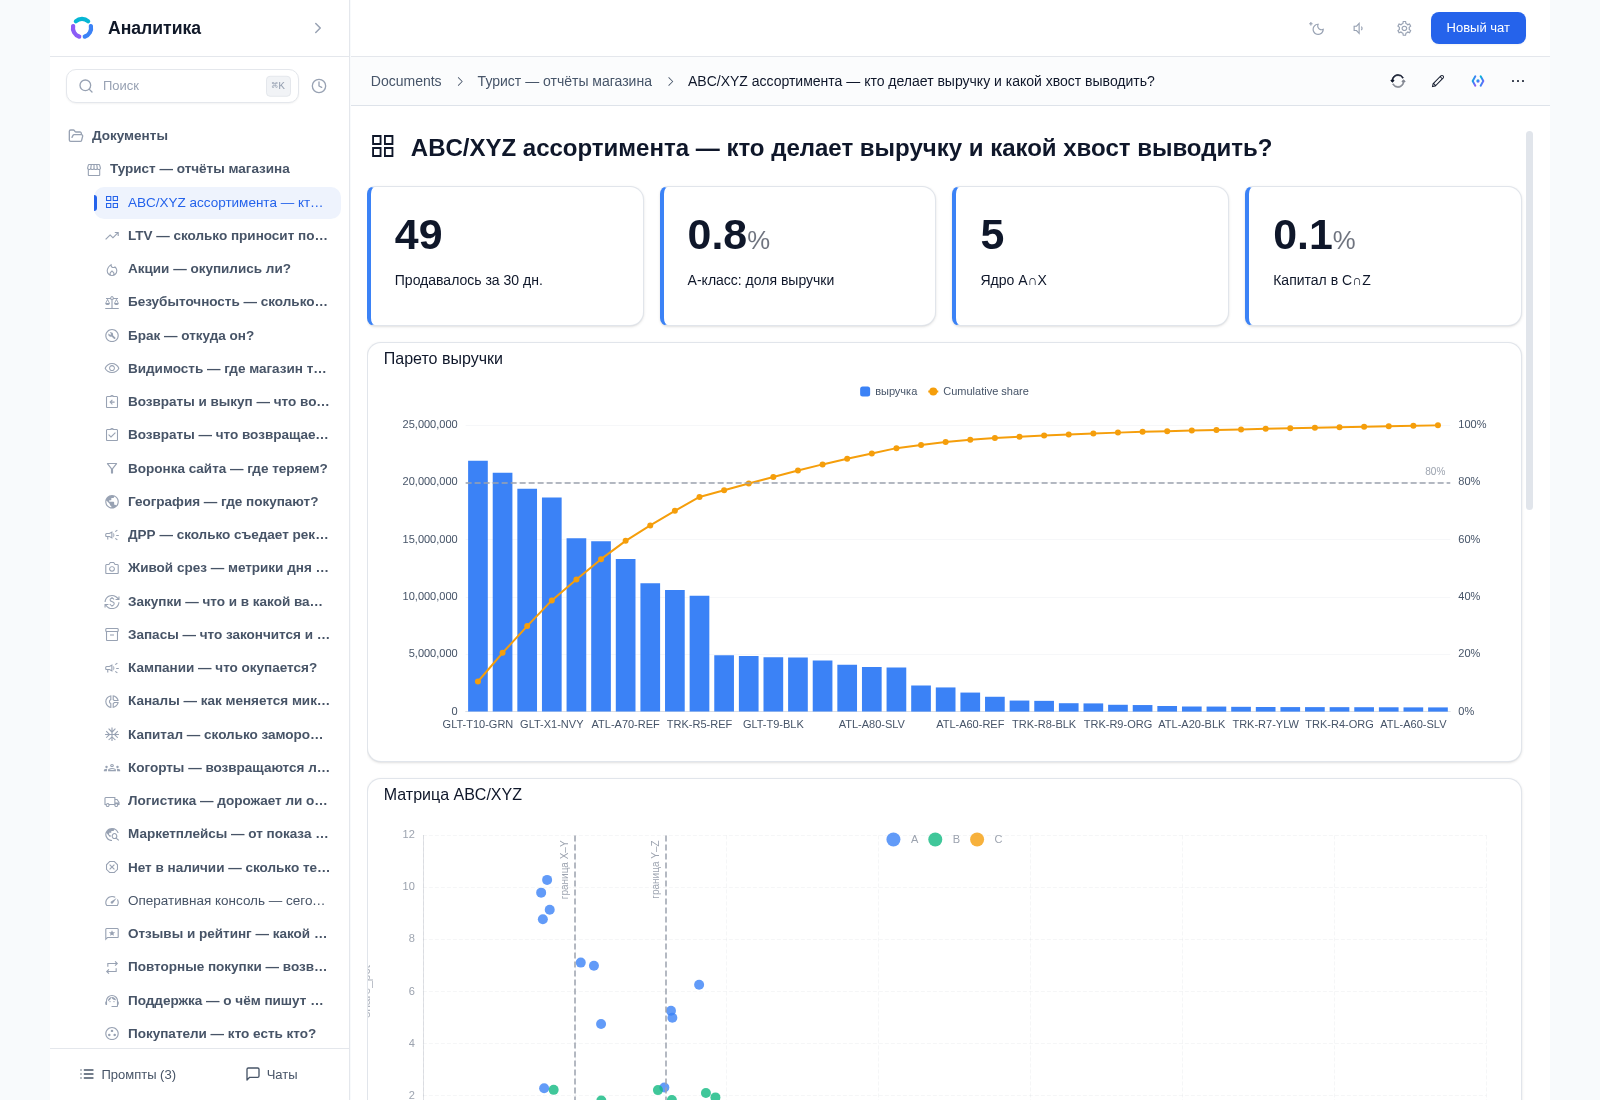Click the vertical scrollbar of the report
This screenshot has height=1100, width=1600.
point(1529,320)
